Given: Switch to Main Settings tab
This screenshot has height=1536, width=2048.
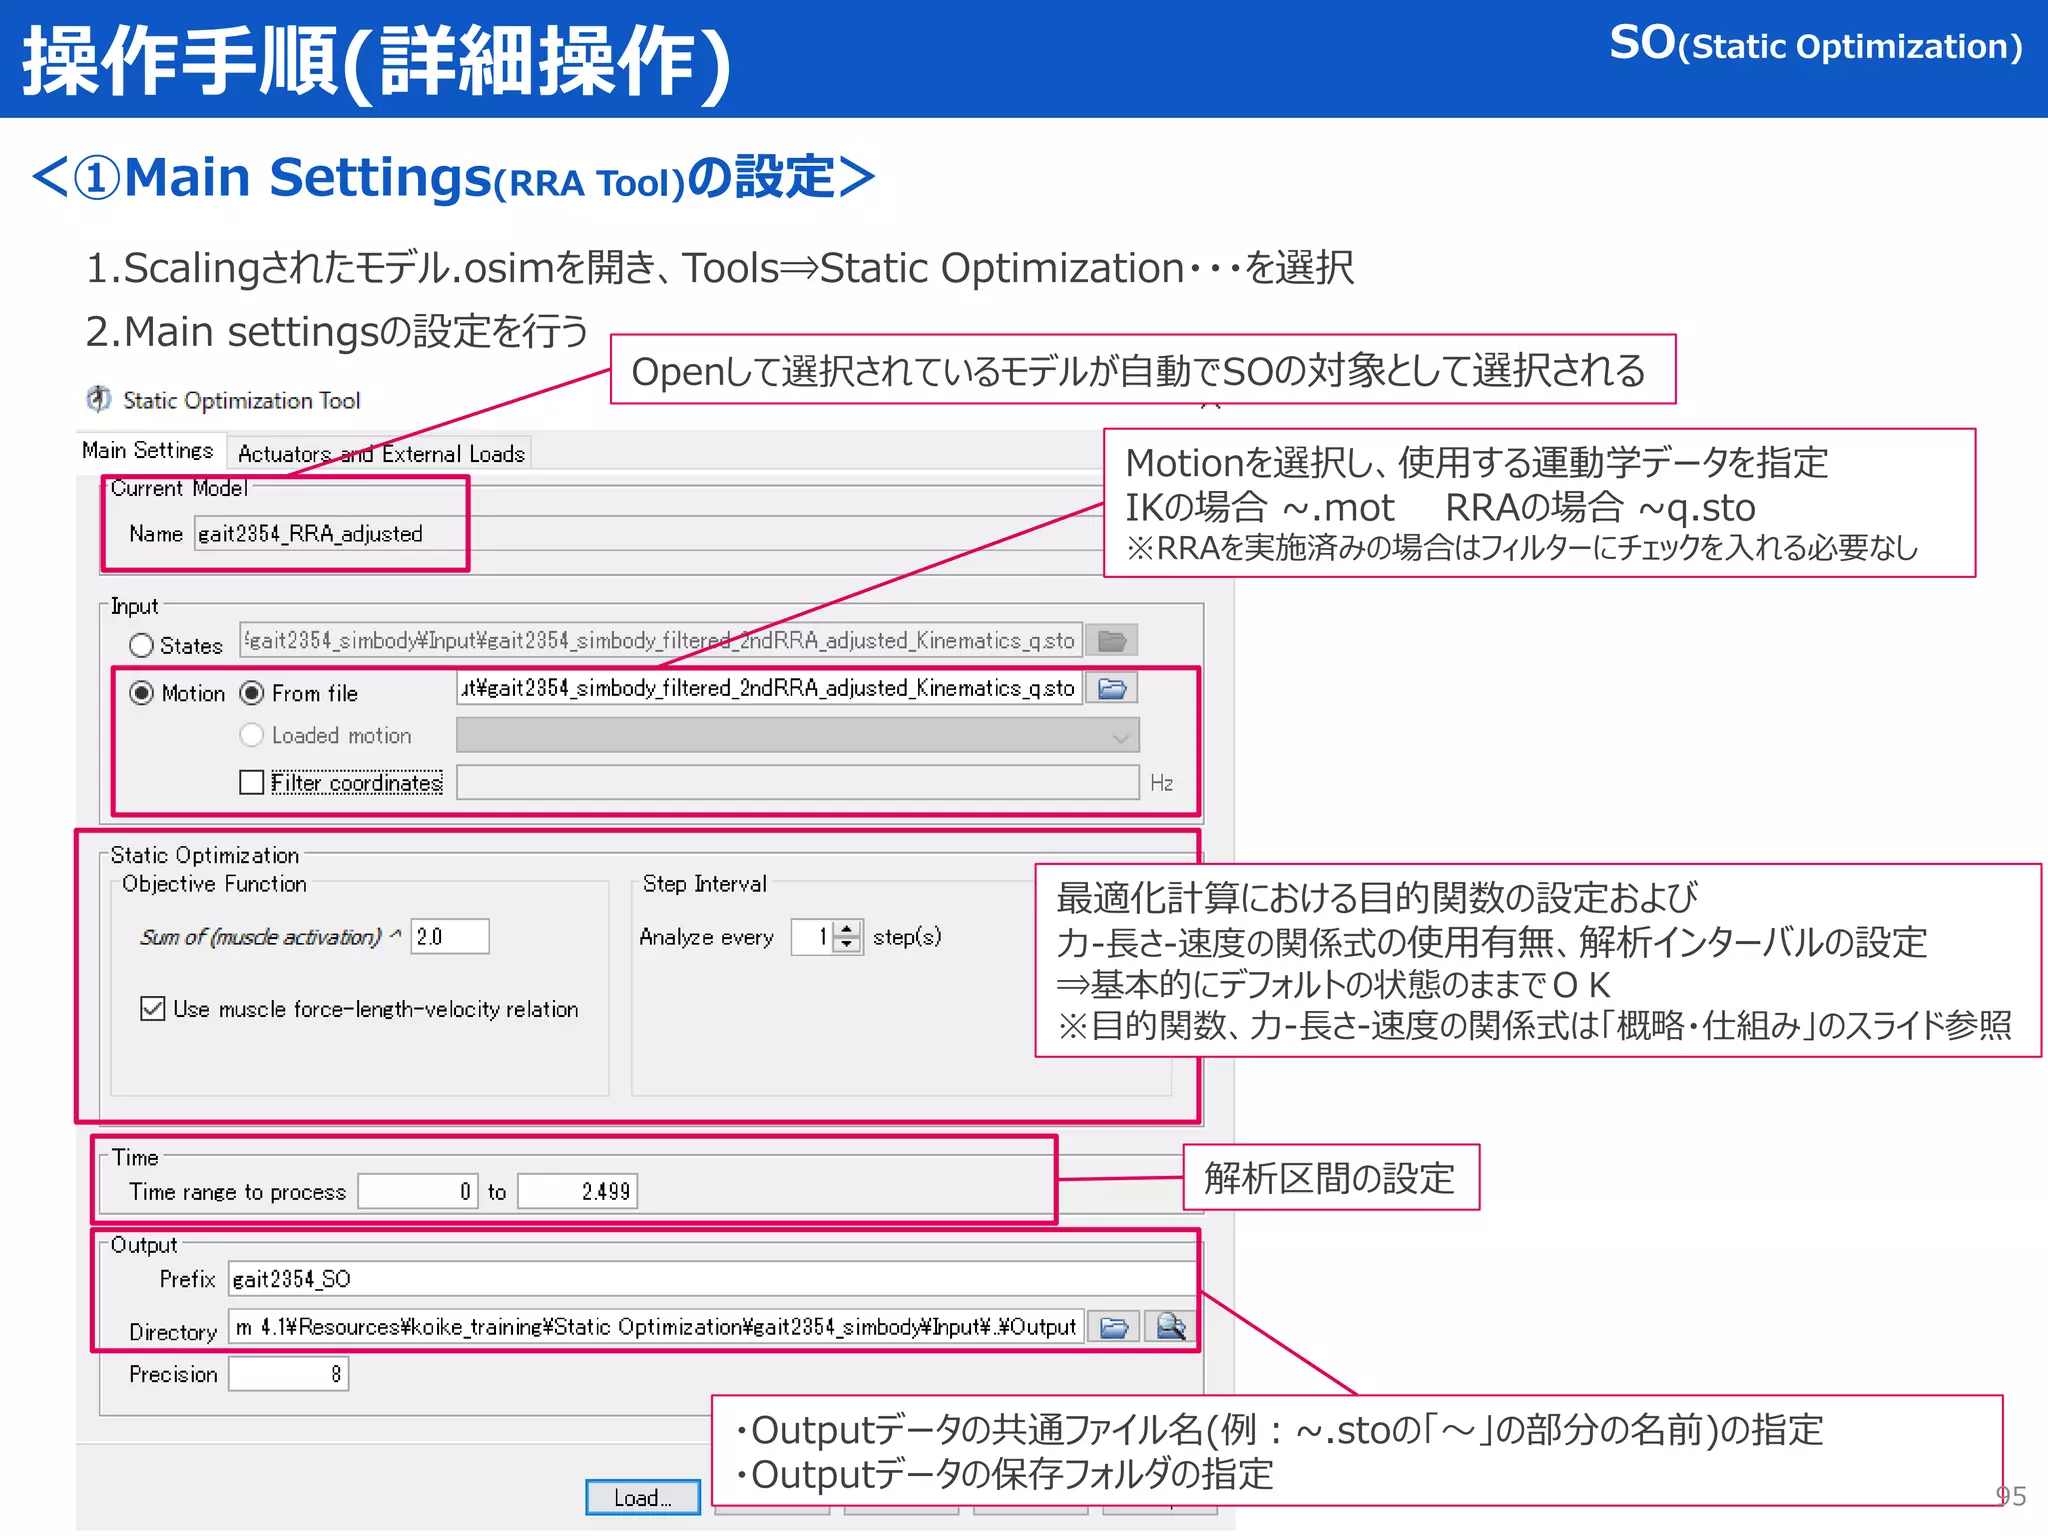Looking at the screenshot, I should coord(148,451).
